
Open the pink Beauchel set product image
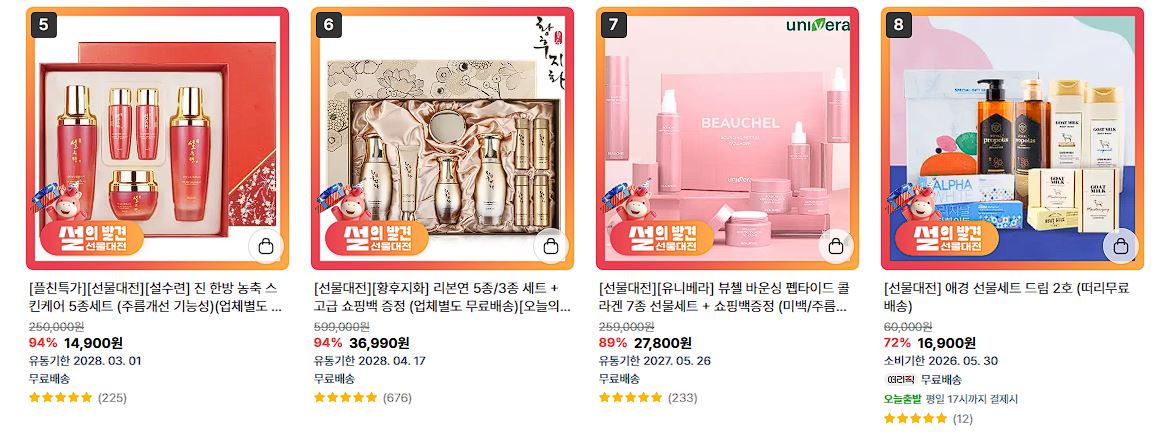click(727, 138)
